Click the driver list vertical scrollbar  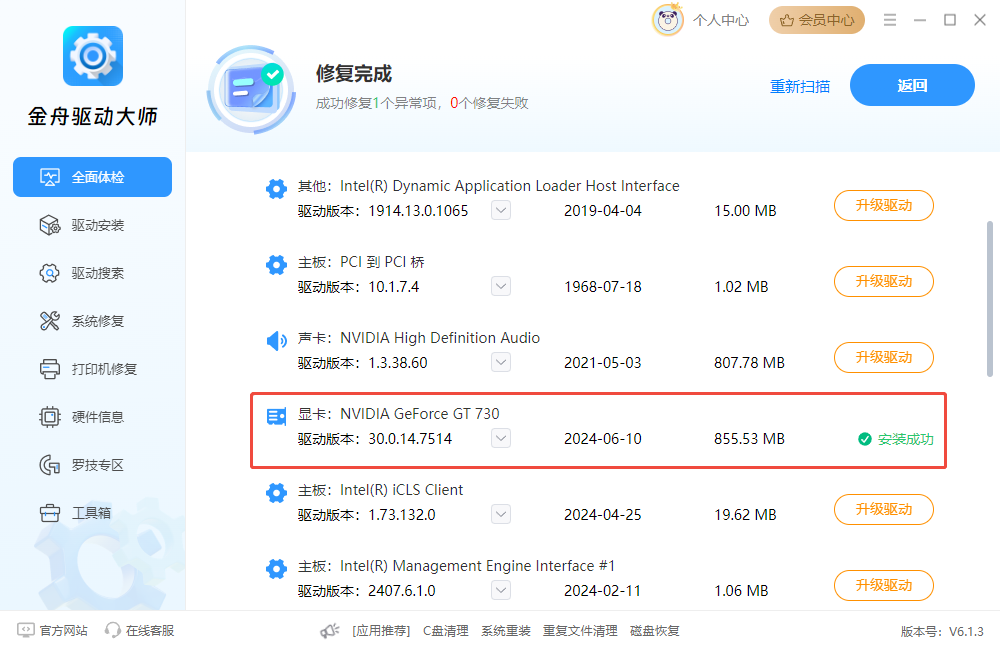click(x=990, y=299)
